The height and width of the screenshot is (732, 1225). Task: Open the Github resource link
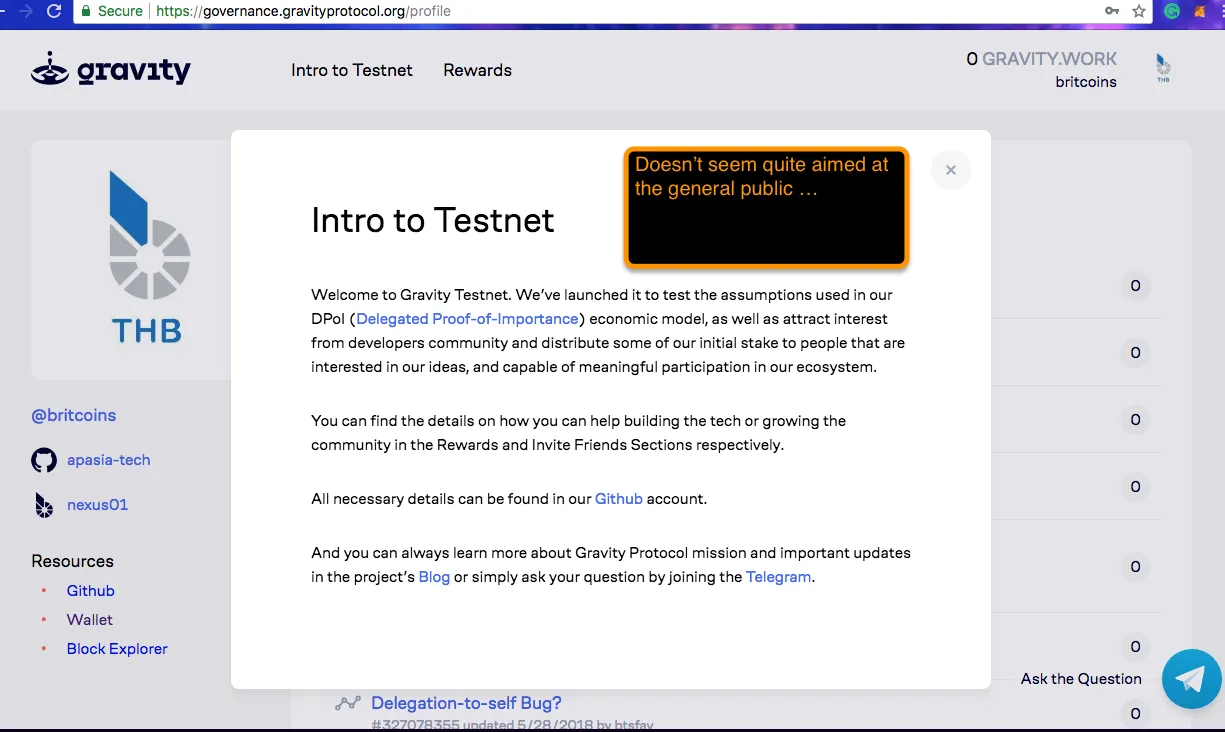pyautogui.click(x=91, y=591)
